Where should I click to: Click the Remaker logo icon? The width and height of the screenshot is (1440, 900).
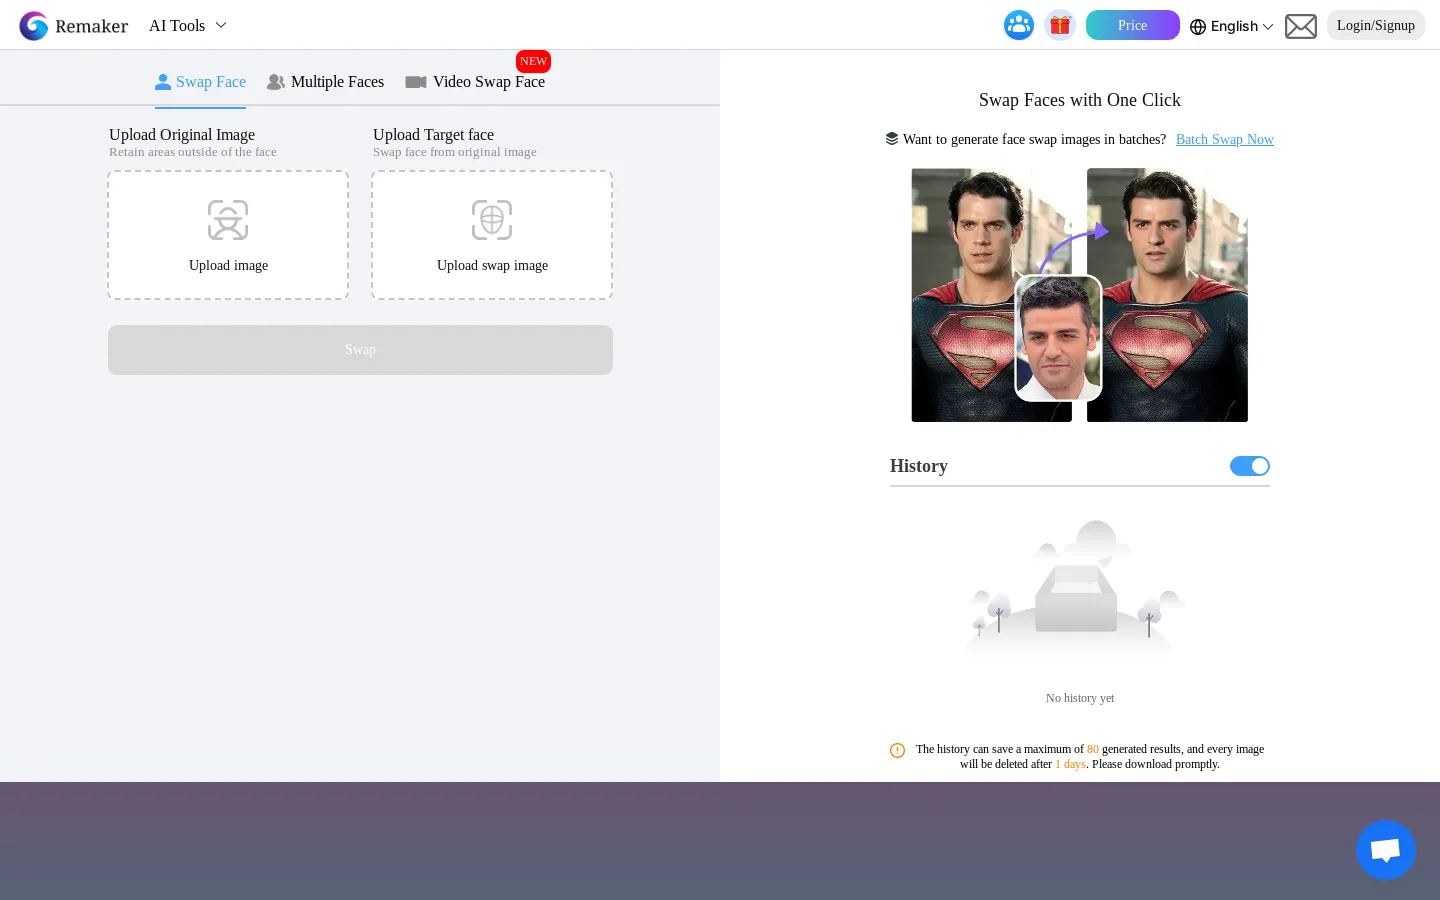pyautogui.click(x=34, y=25)
